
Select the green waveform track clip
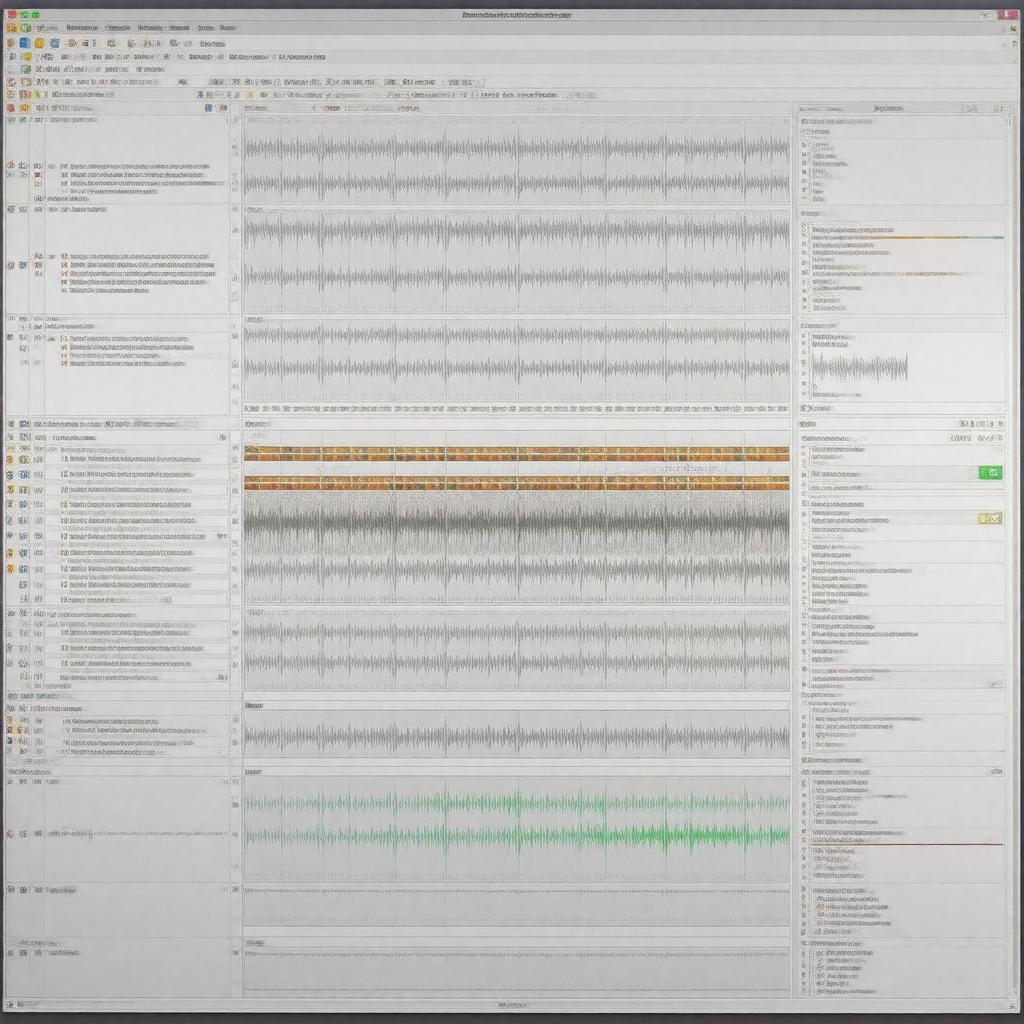tap(515, 820)
